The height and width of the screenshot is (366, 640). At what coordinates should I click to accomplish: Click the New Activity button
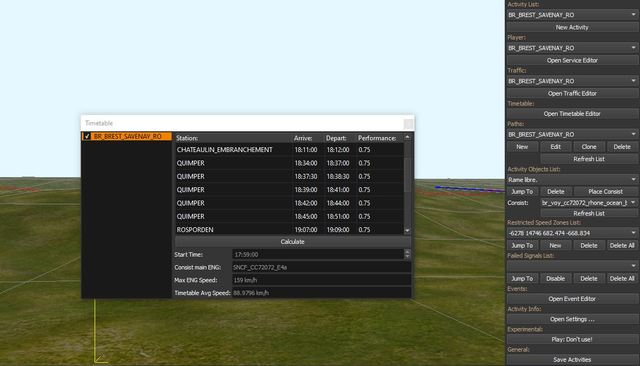pyautogui.click(x=572, y=27)
